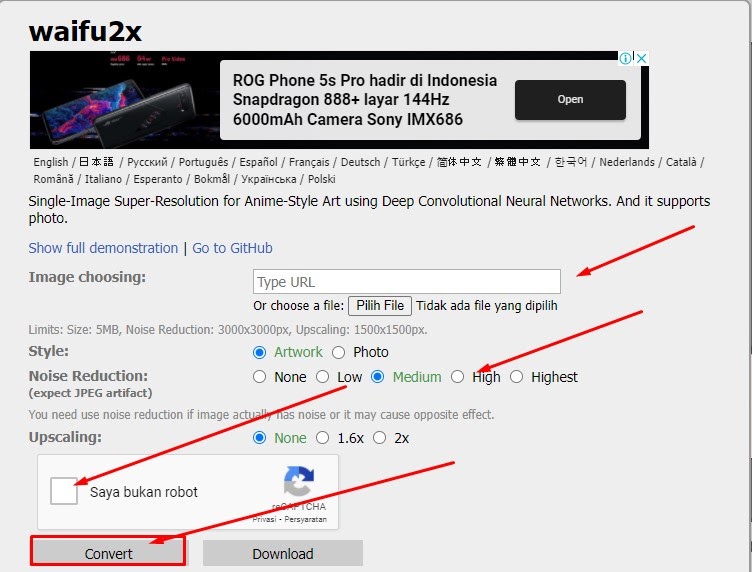Open the ROG Phone ad
Image resolution: width=752 pixels, height=572 pixels.
[x=570, y=99]
